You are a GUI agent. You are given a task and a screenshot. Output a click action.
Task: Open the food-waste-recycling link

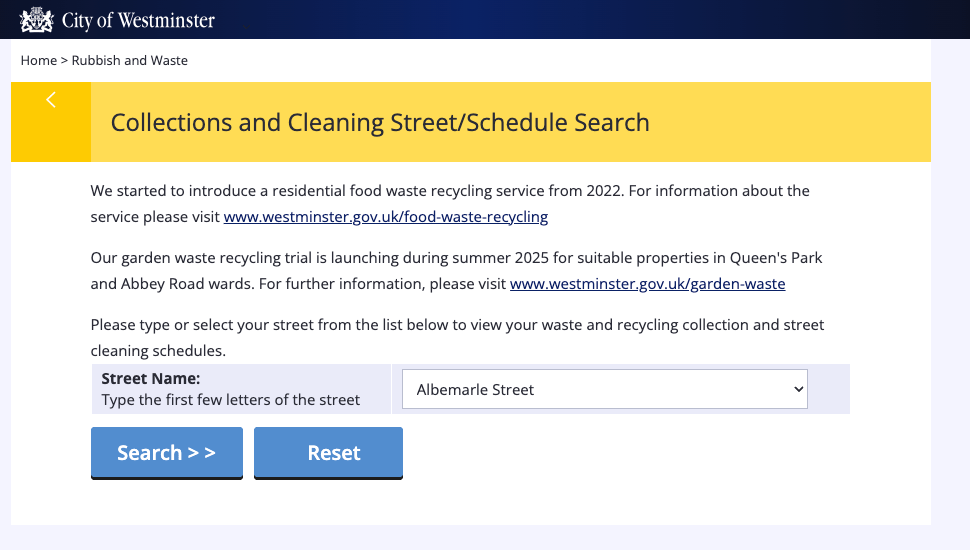point(385,216)
